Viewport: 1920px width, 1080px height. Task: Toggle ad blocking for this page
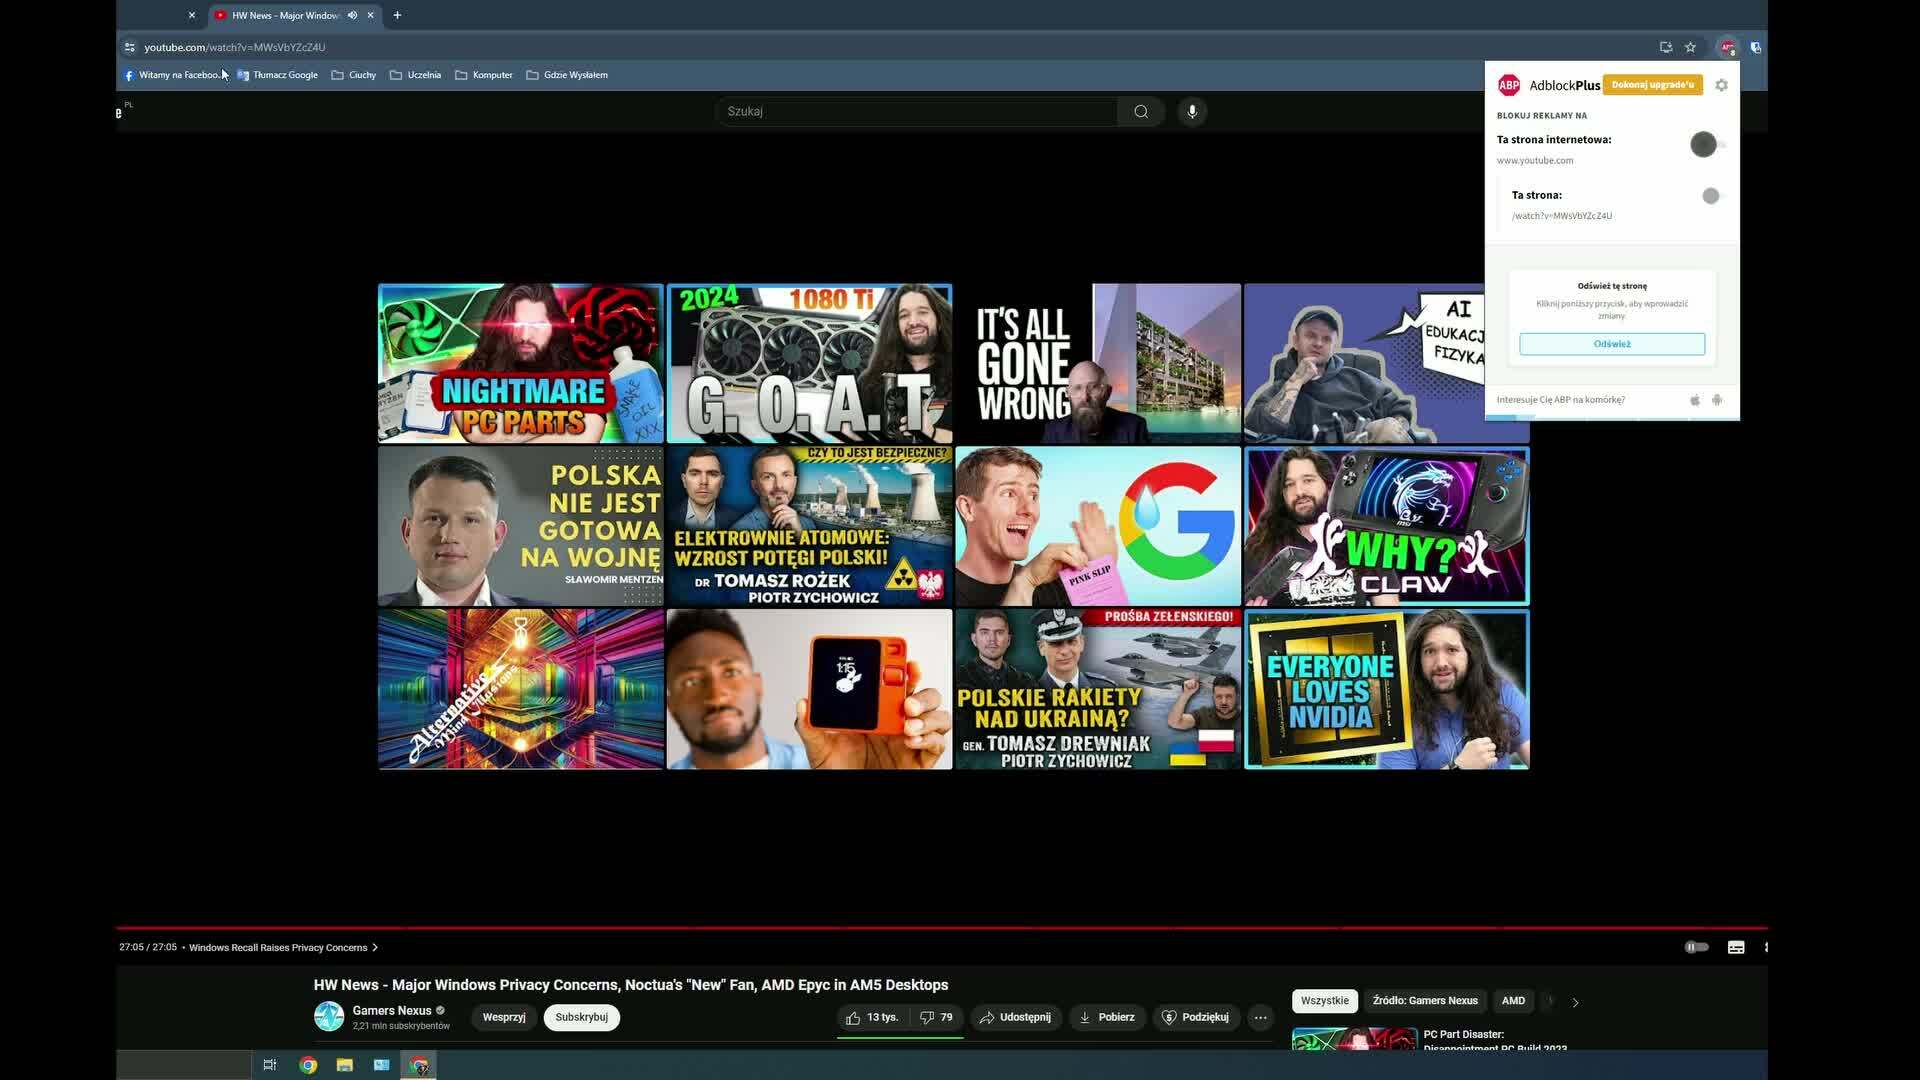(x=1713, y=196)
